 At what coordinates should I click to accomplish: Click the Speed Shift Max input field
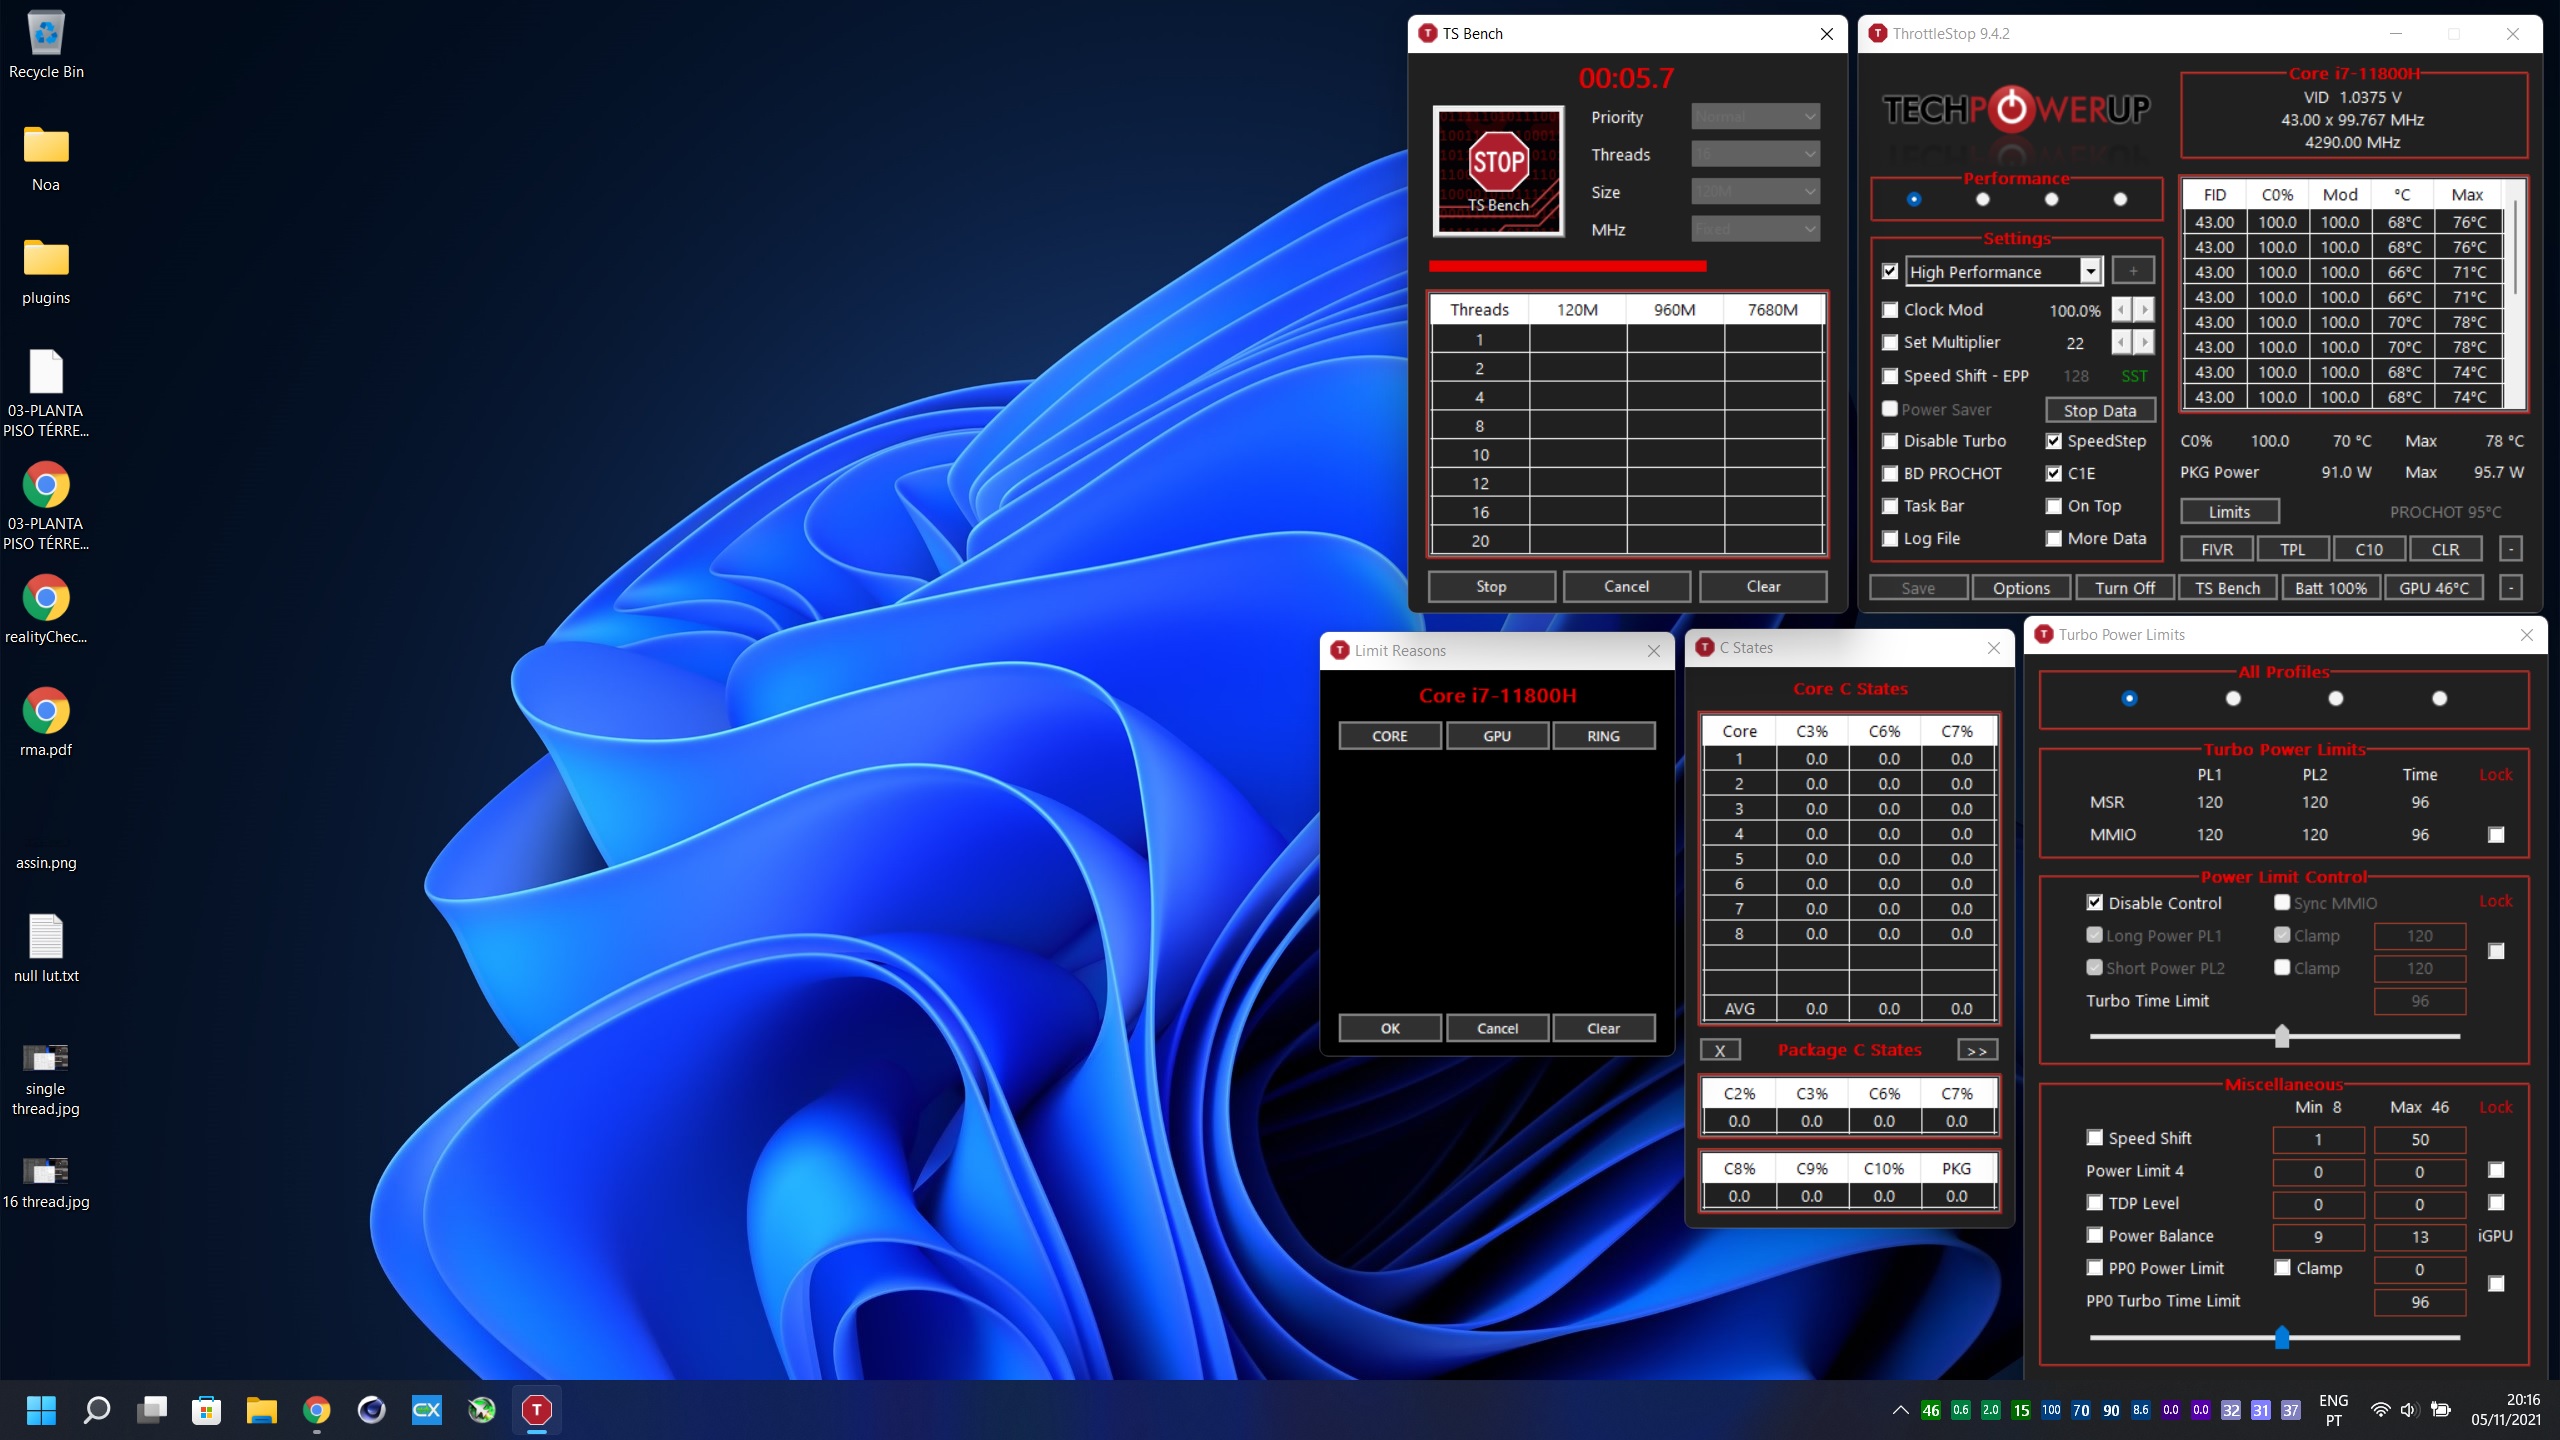click(2418, 1140)
